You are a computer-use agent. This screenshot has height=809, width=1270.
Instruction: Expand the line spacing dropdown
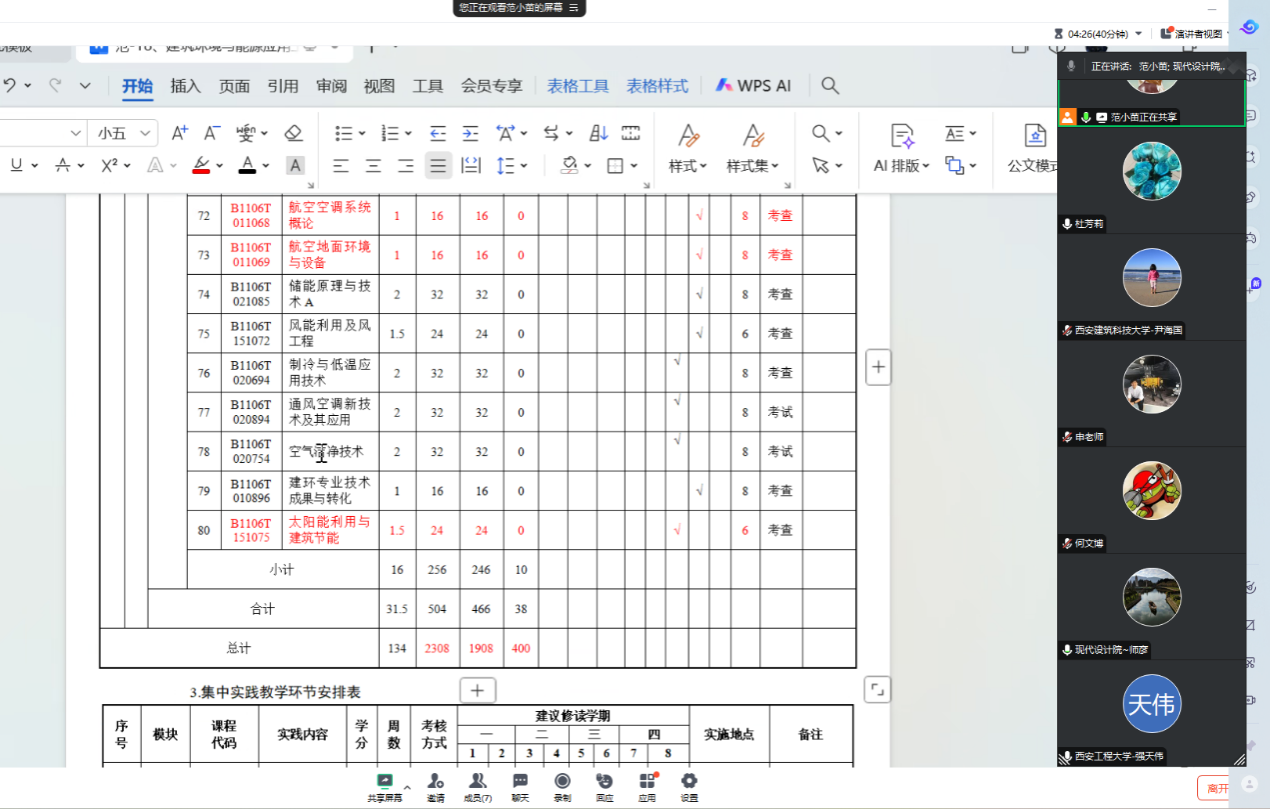511,165
